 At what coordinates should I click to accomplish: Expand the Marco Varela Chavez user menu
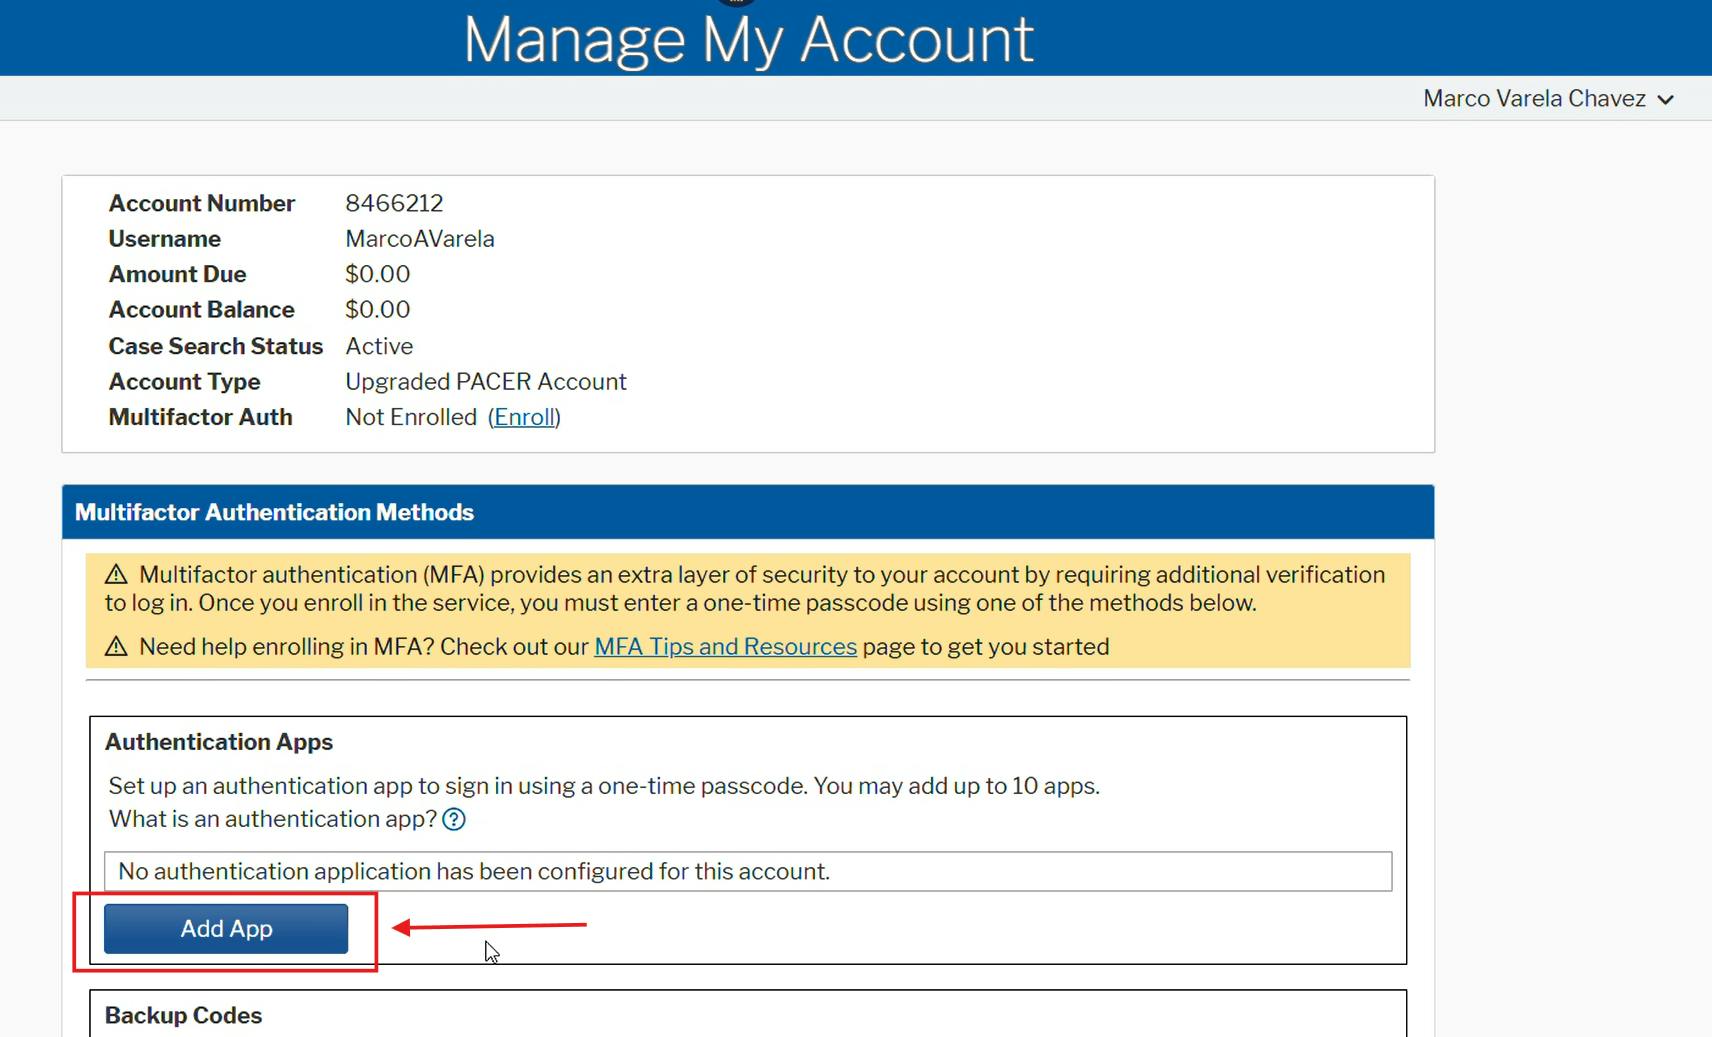click(1548, 99)
